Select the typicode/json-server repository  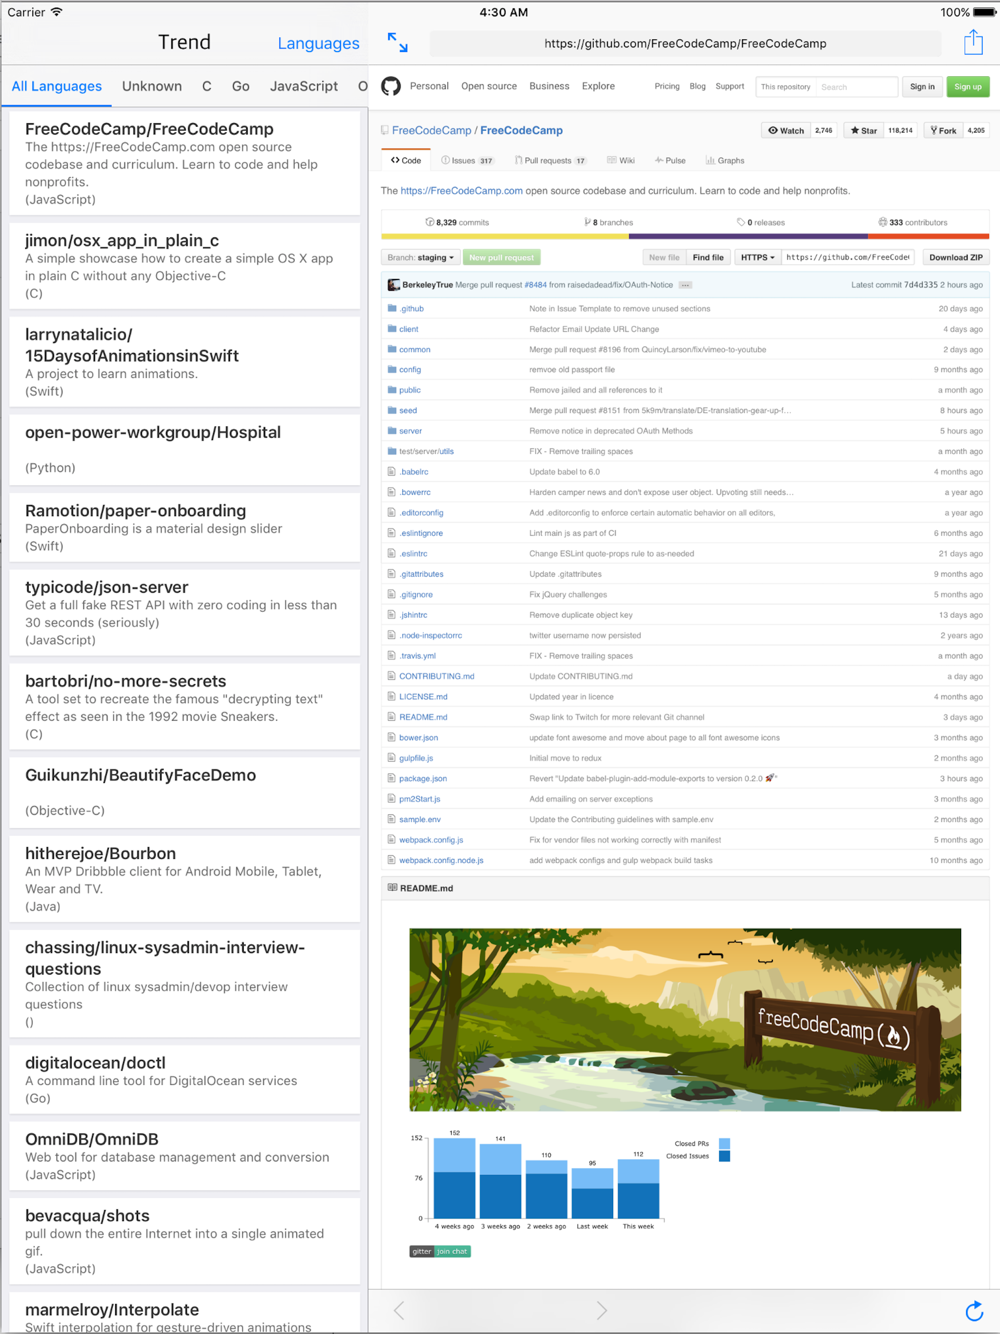[x=185, y=613]
